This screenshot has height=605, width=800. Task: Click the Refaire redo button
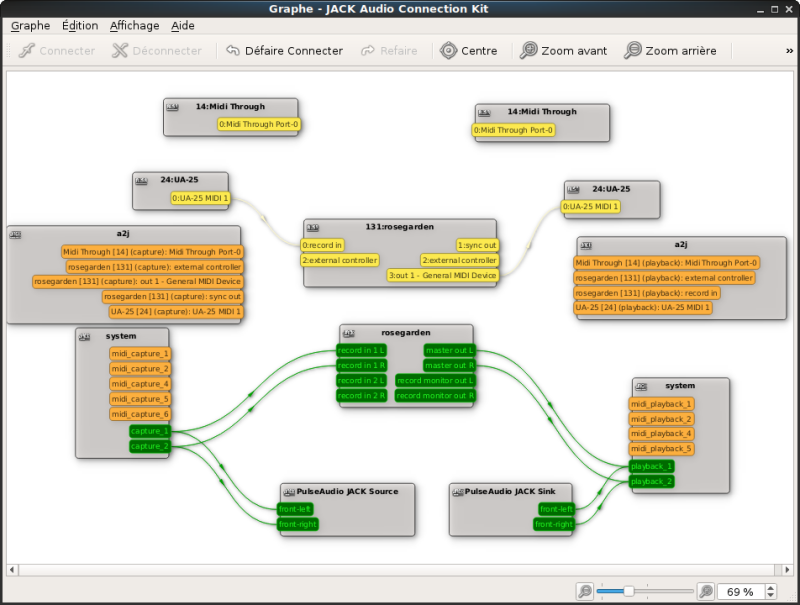click(389, 51)
